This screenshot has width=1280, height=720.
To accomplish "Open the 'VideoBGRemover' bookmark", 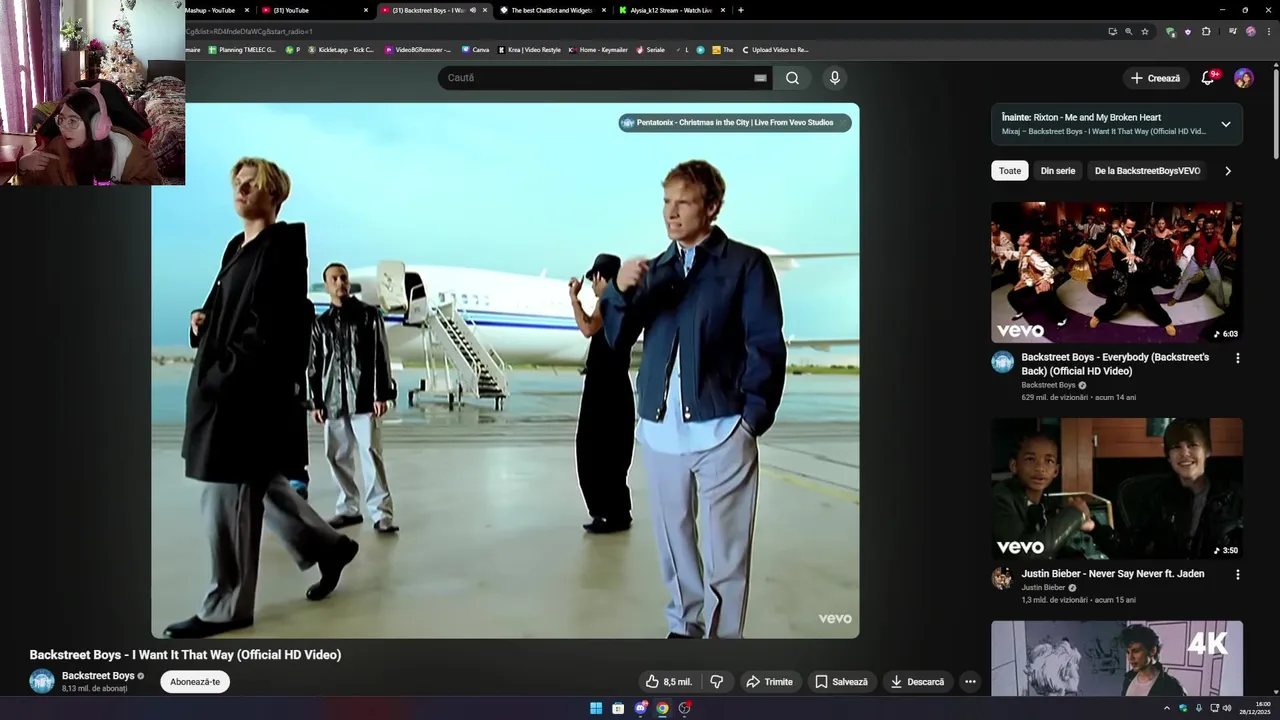I will (x=418, y=49).
